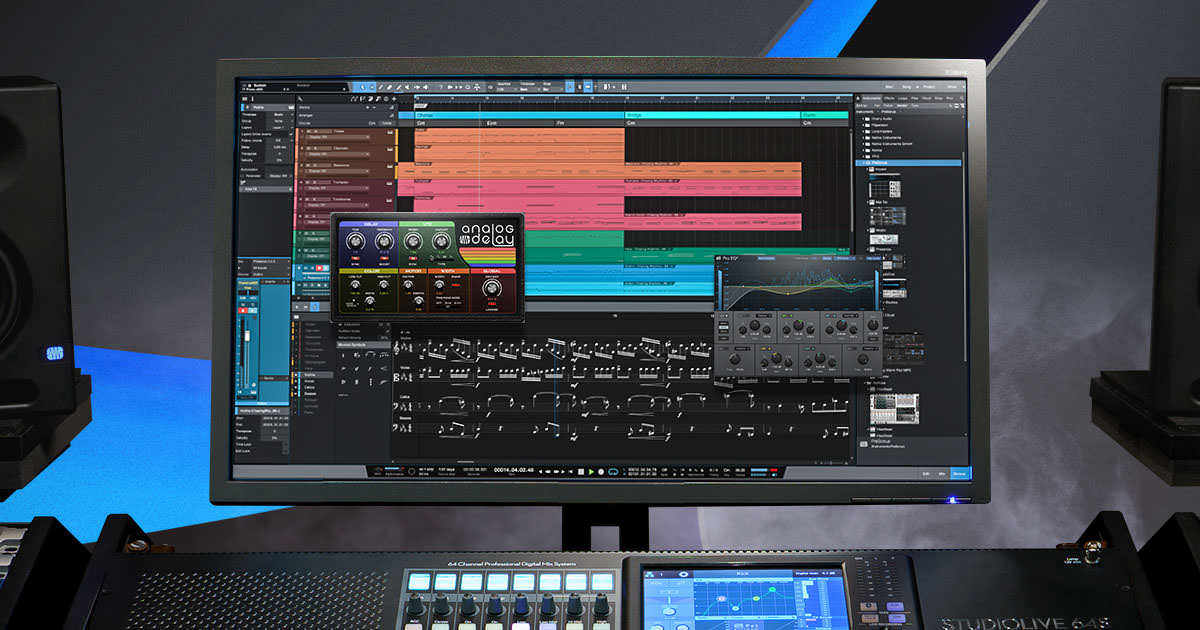Switch to the Cloud browser tab
This screenshot has height=630, width=1200.
coord(927,98)
